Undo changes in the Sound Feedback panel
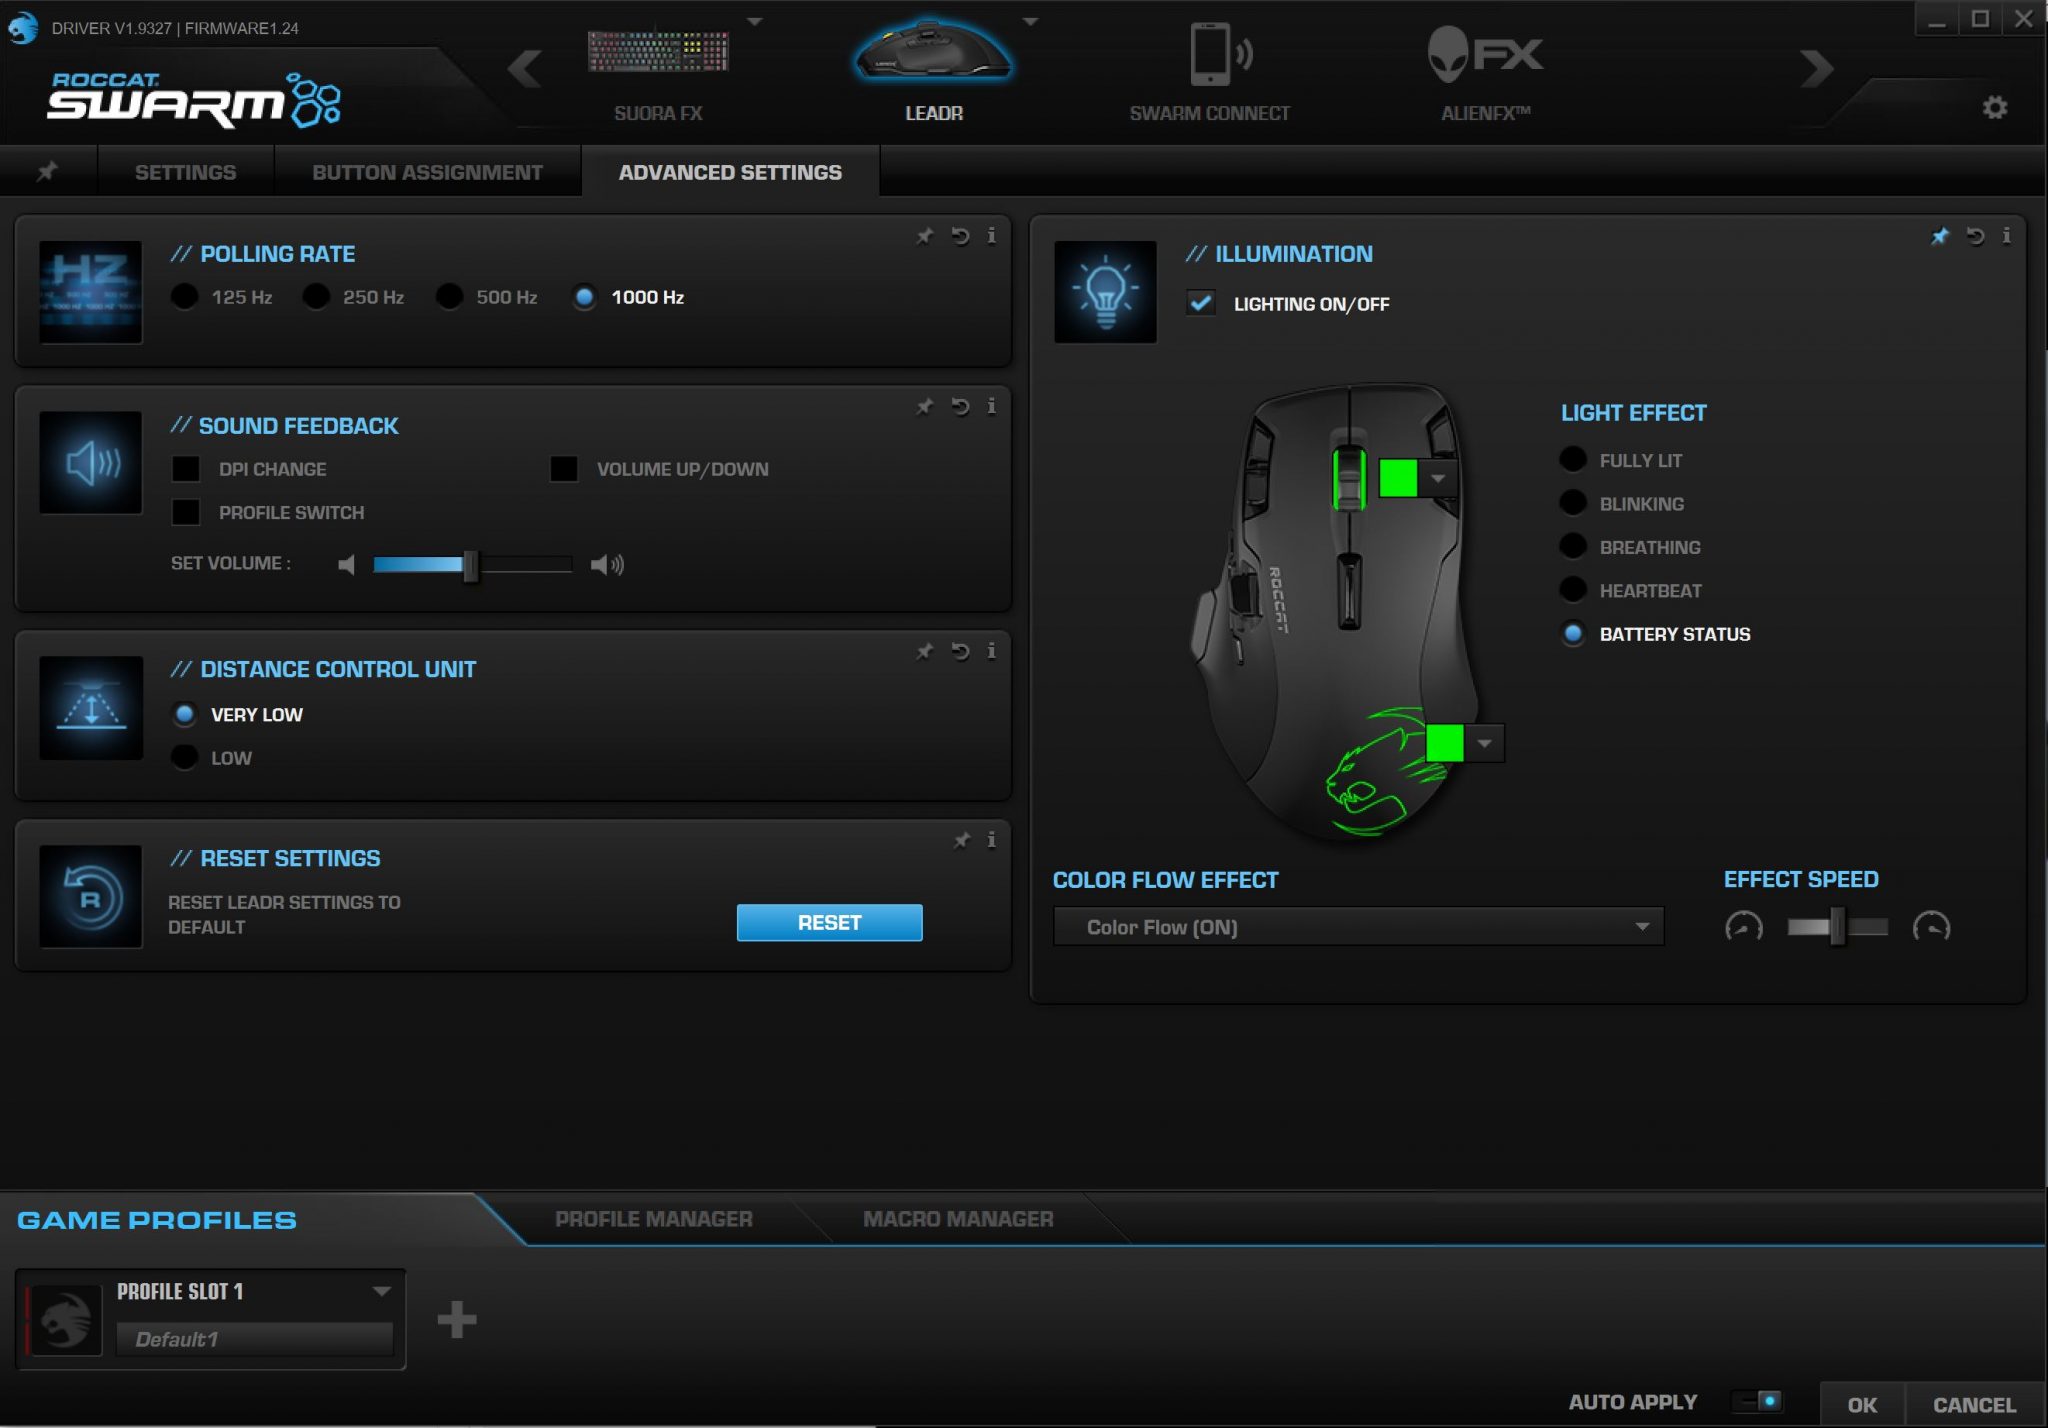Image resolution: width=2048 pixels, height=1428 pixels. pos(960,406)
